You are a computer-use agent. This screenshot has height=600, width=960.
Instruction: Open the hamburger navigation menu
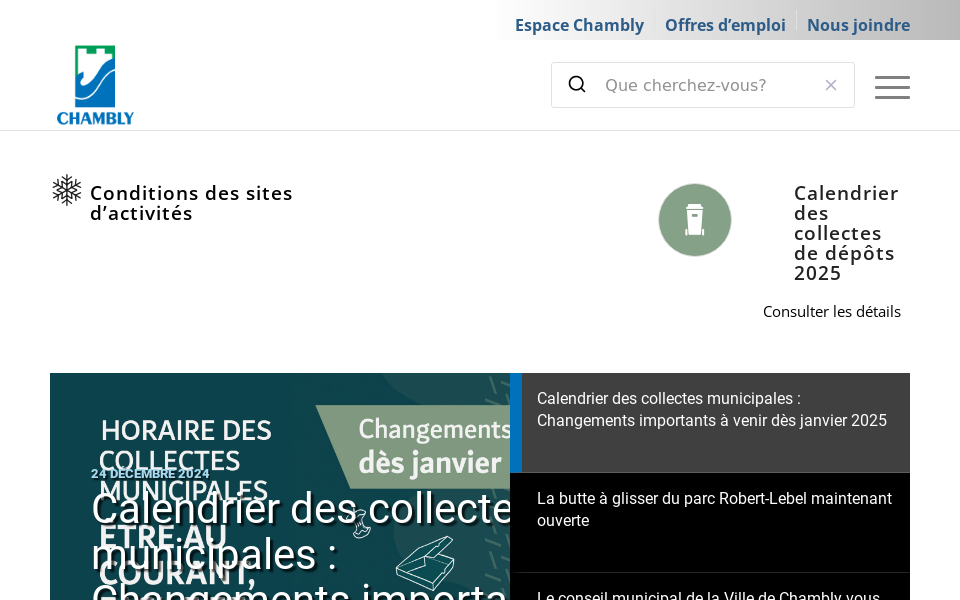pos(892,87)
